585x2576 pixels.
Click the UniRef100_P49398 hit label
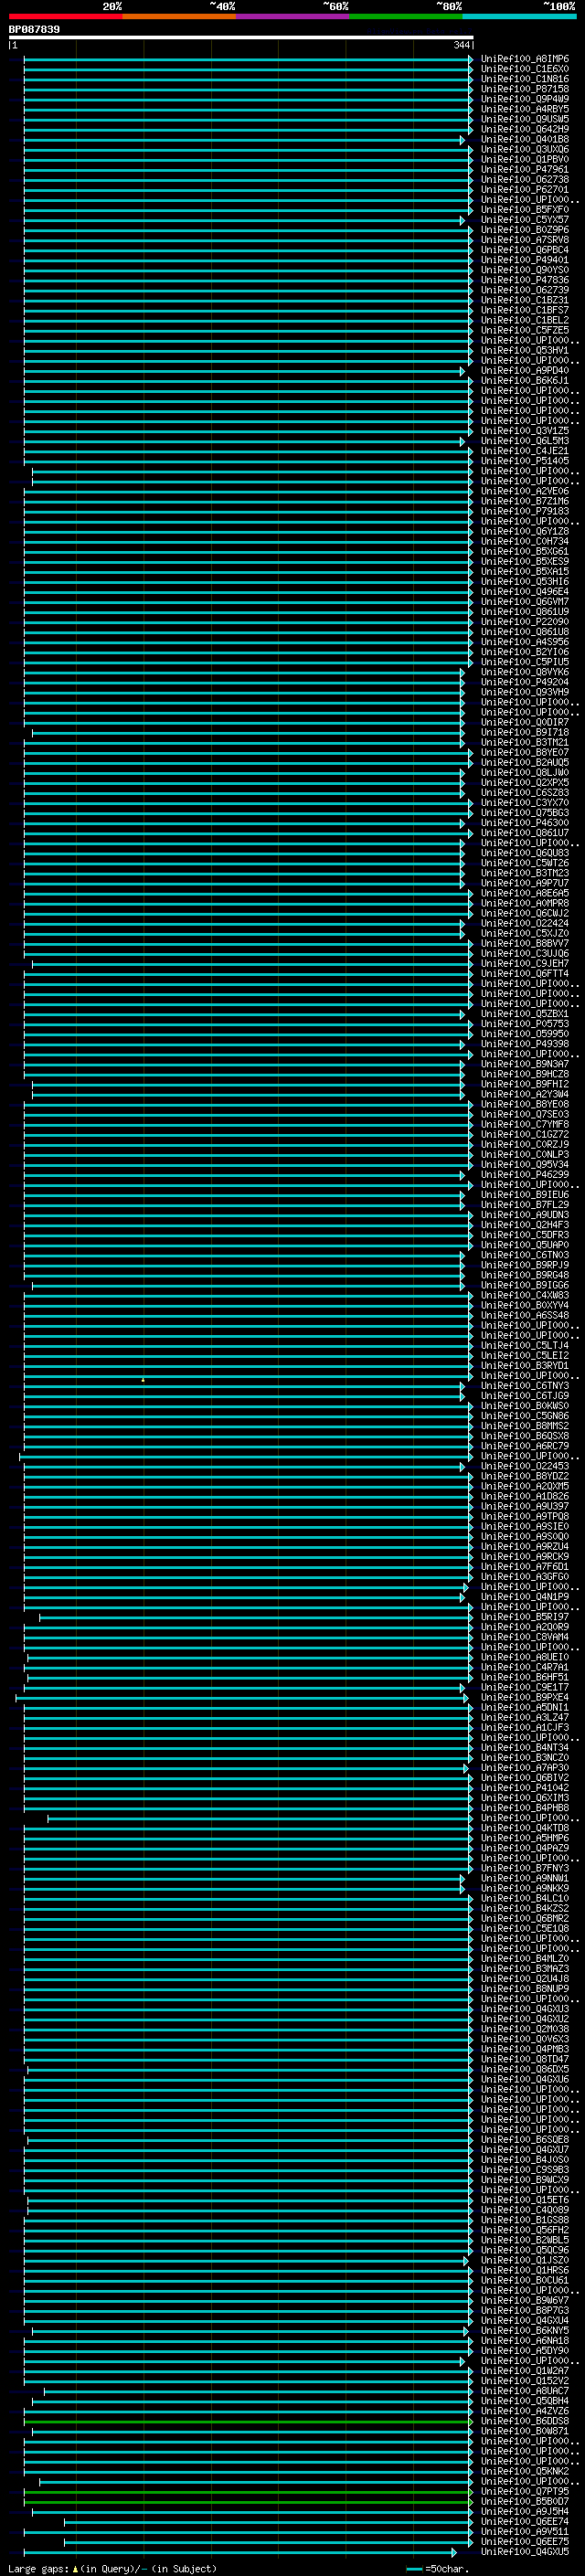[x=525, y=1044]
